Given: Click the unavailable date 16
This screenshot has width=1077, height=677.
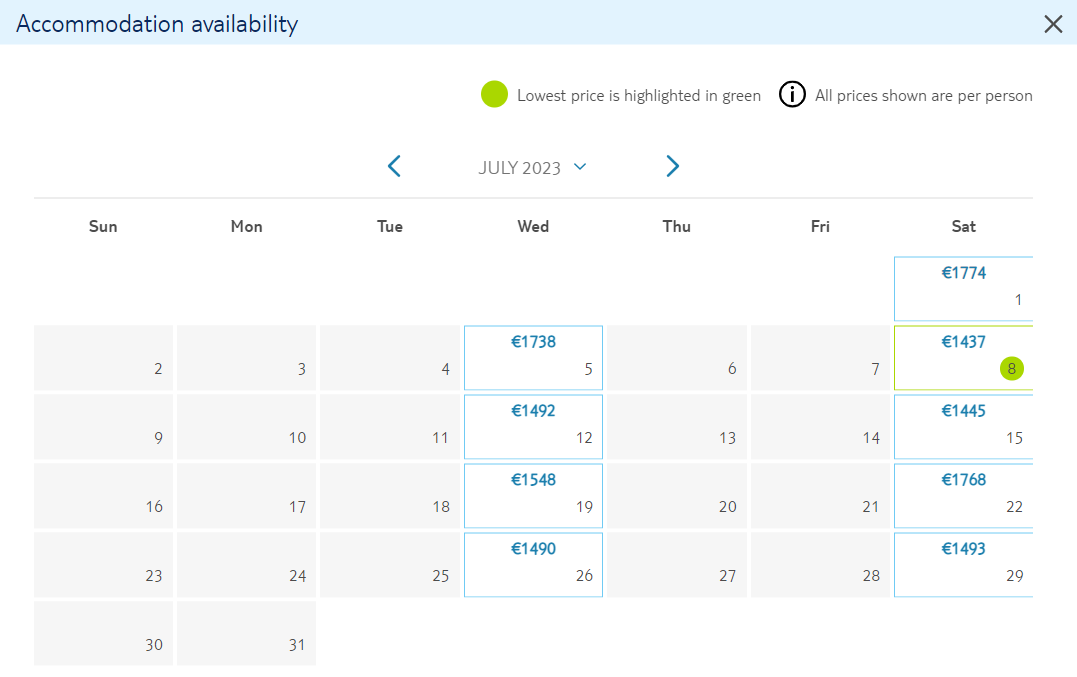Looking at the screenshot, I should (x=103, y=496).
